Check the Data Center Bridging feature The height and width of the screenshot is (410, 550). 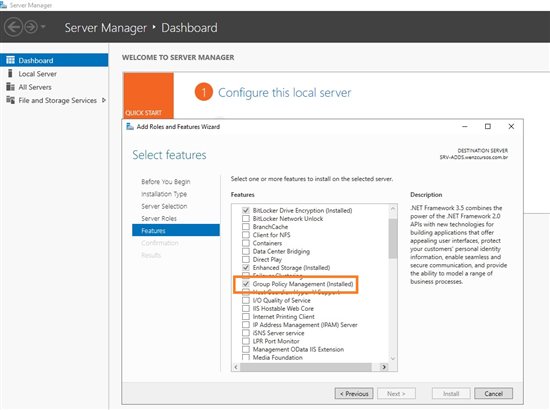point(246,251)
